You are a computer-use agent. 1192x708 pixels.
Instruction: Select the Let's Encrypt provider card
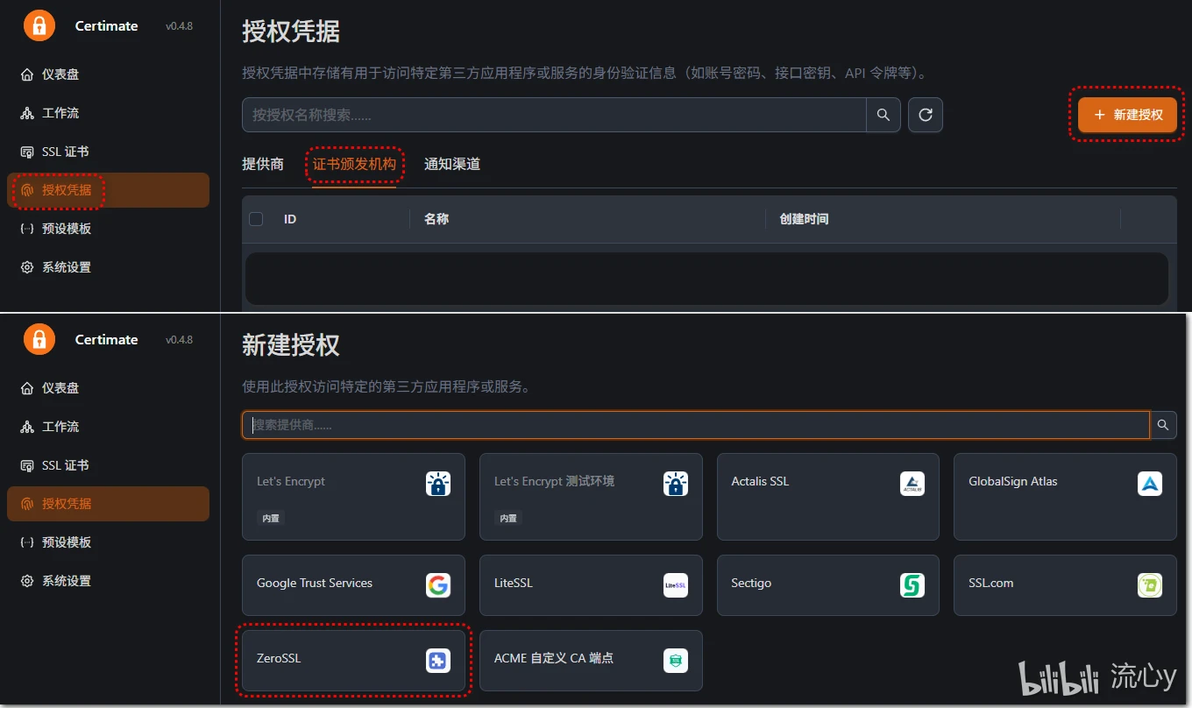pos(353,497)
